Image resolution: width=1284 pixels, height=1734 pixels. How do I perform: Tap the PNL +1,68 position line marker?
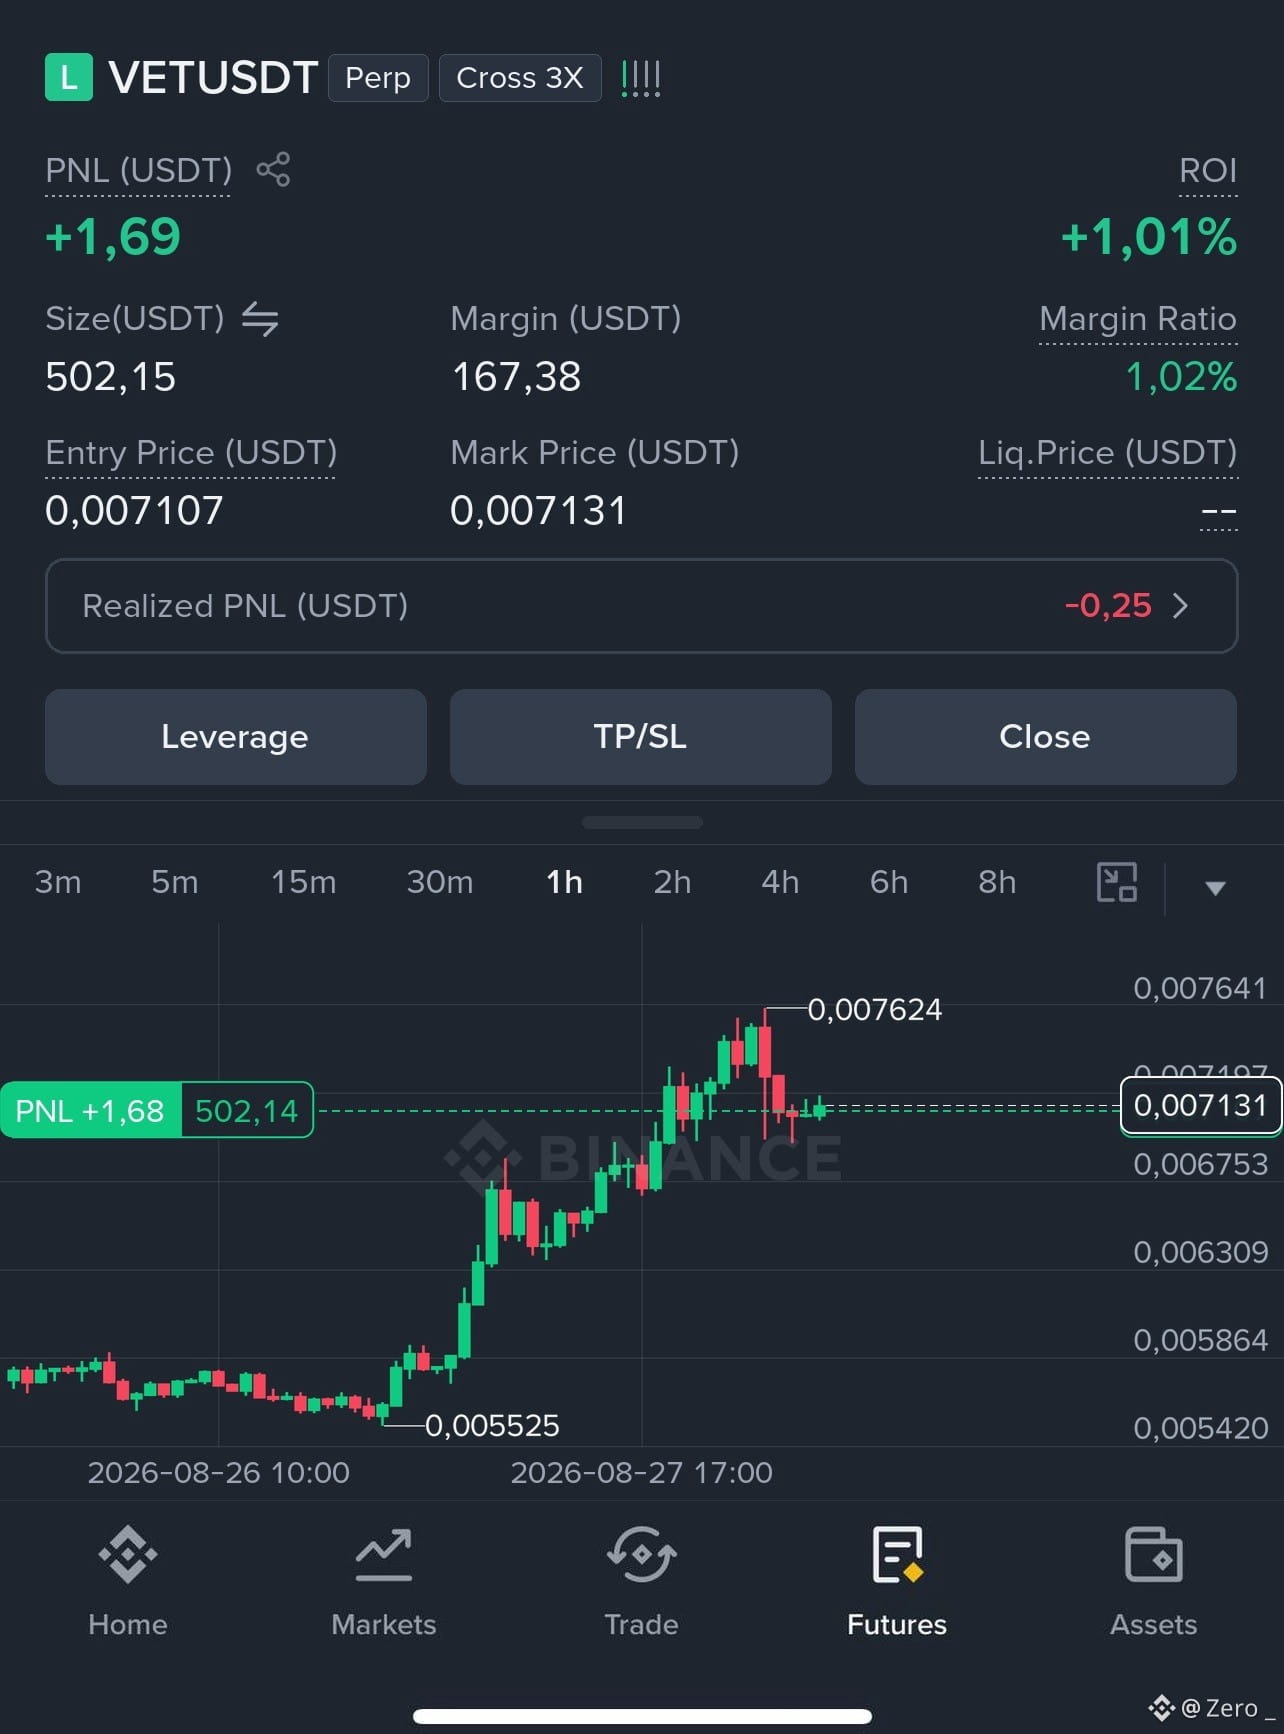click(x=90, y=1110)
